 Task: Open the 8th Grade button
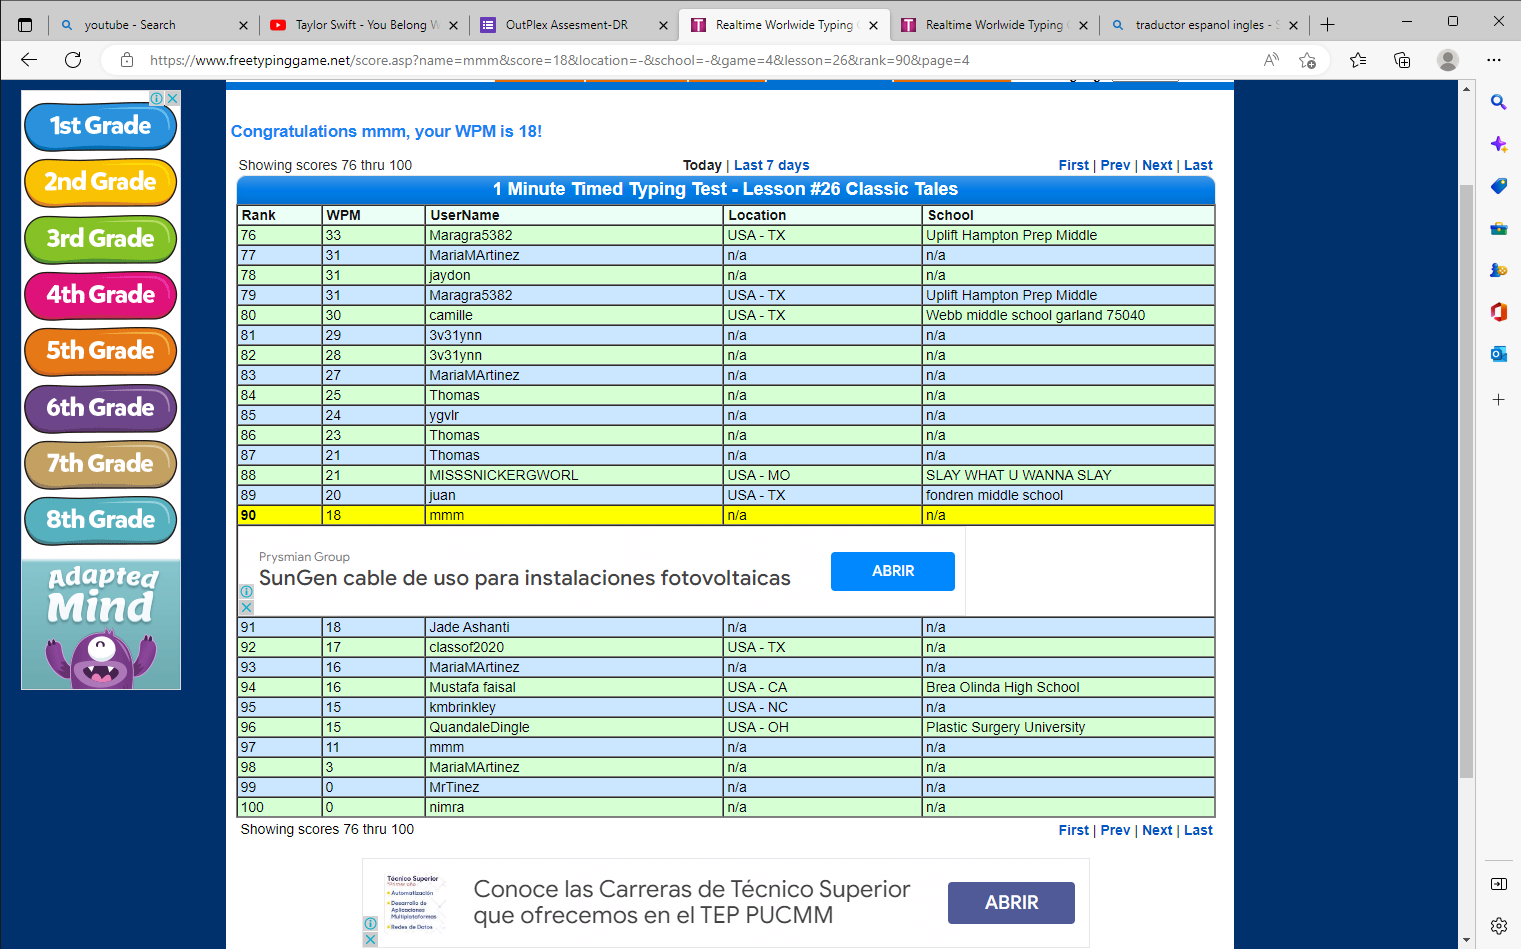point(100,520)
